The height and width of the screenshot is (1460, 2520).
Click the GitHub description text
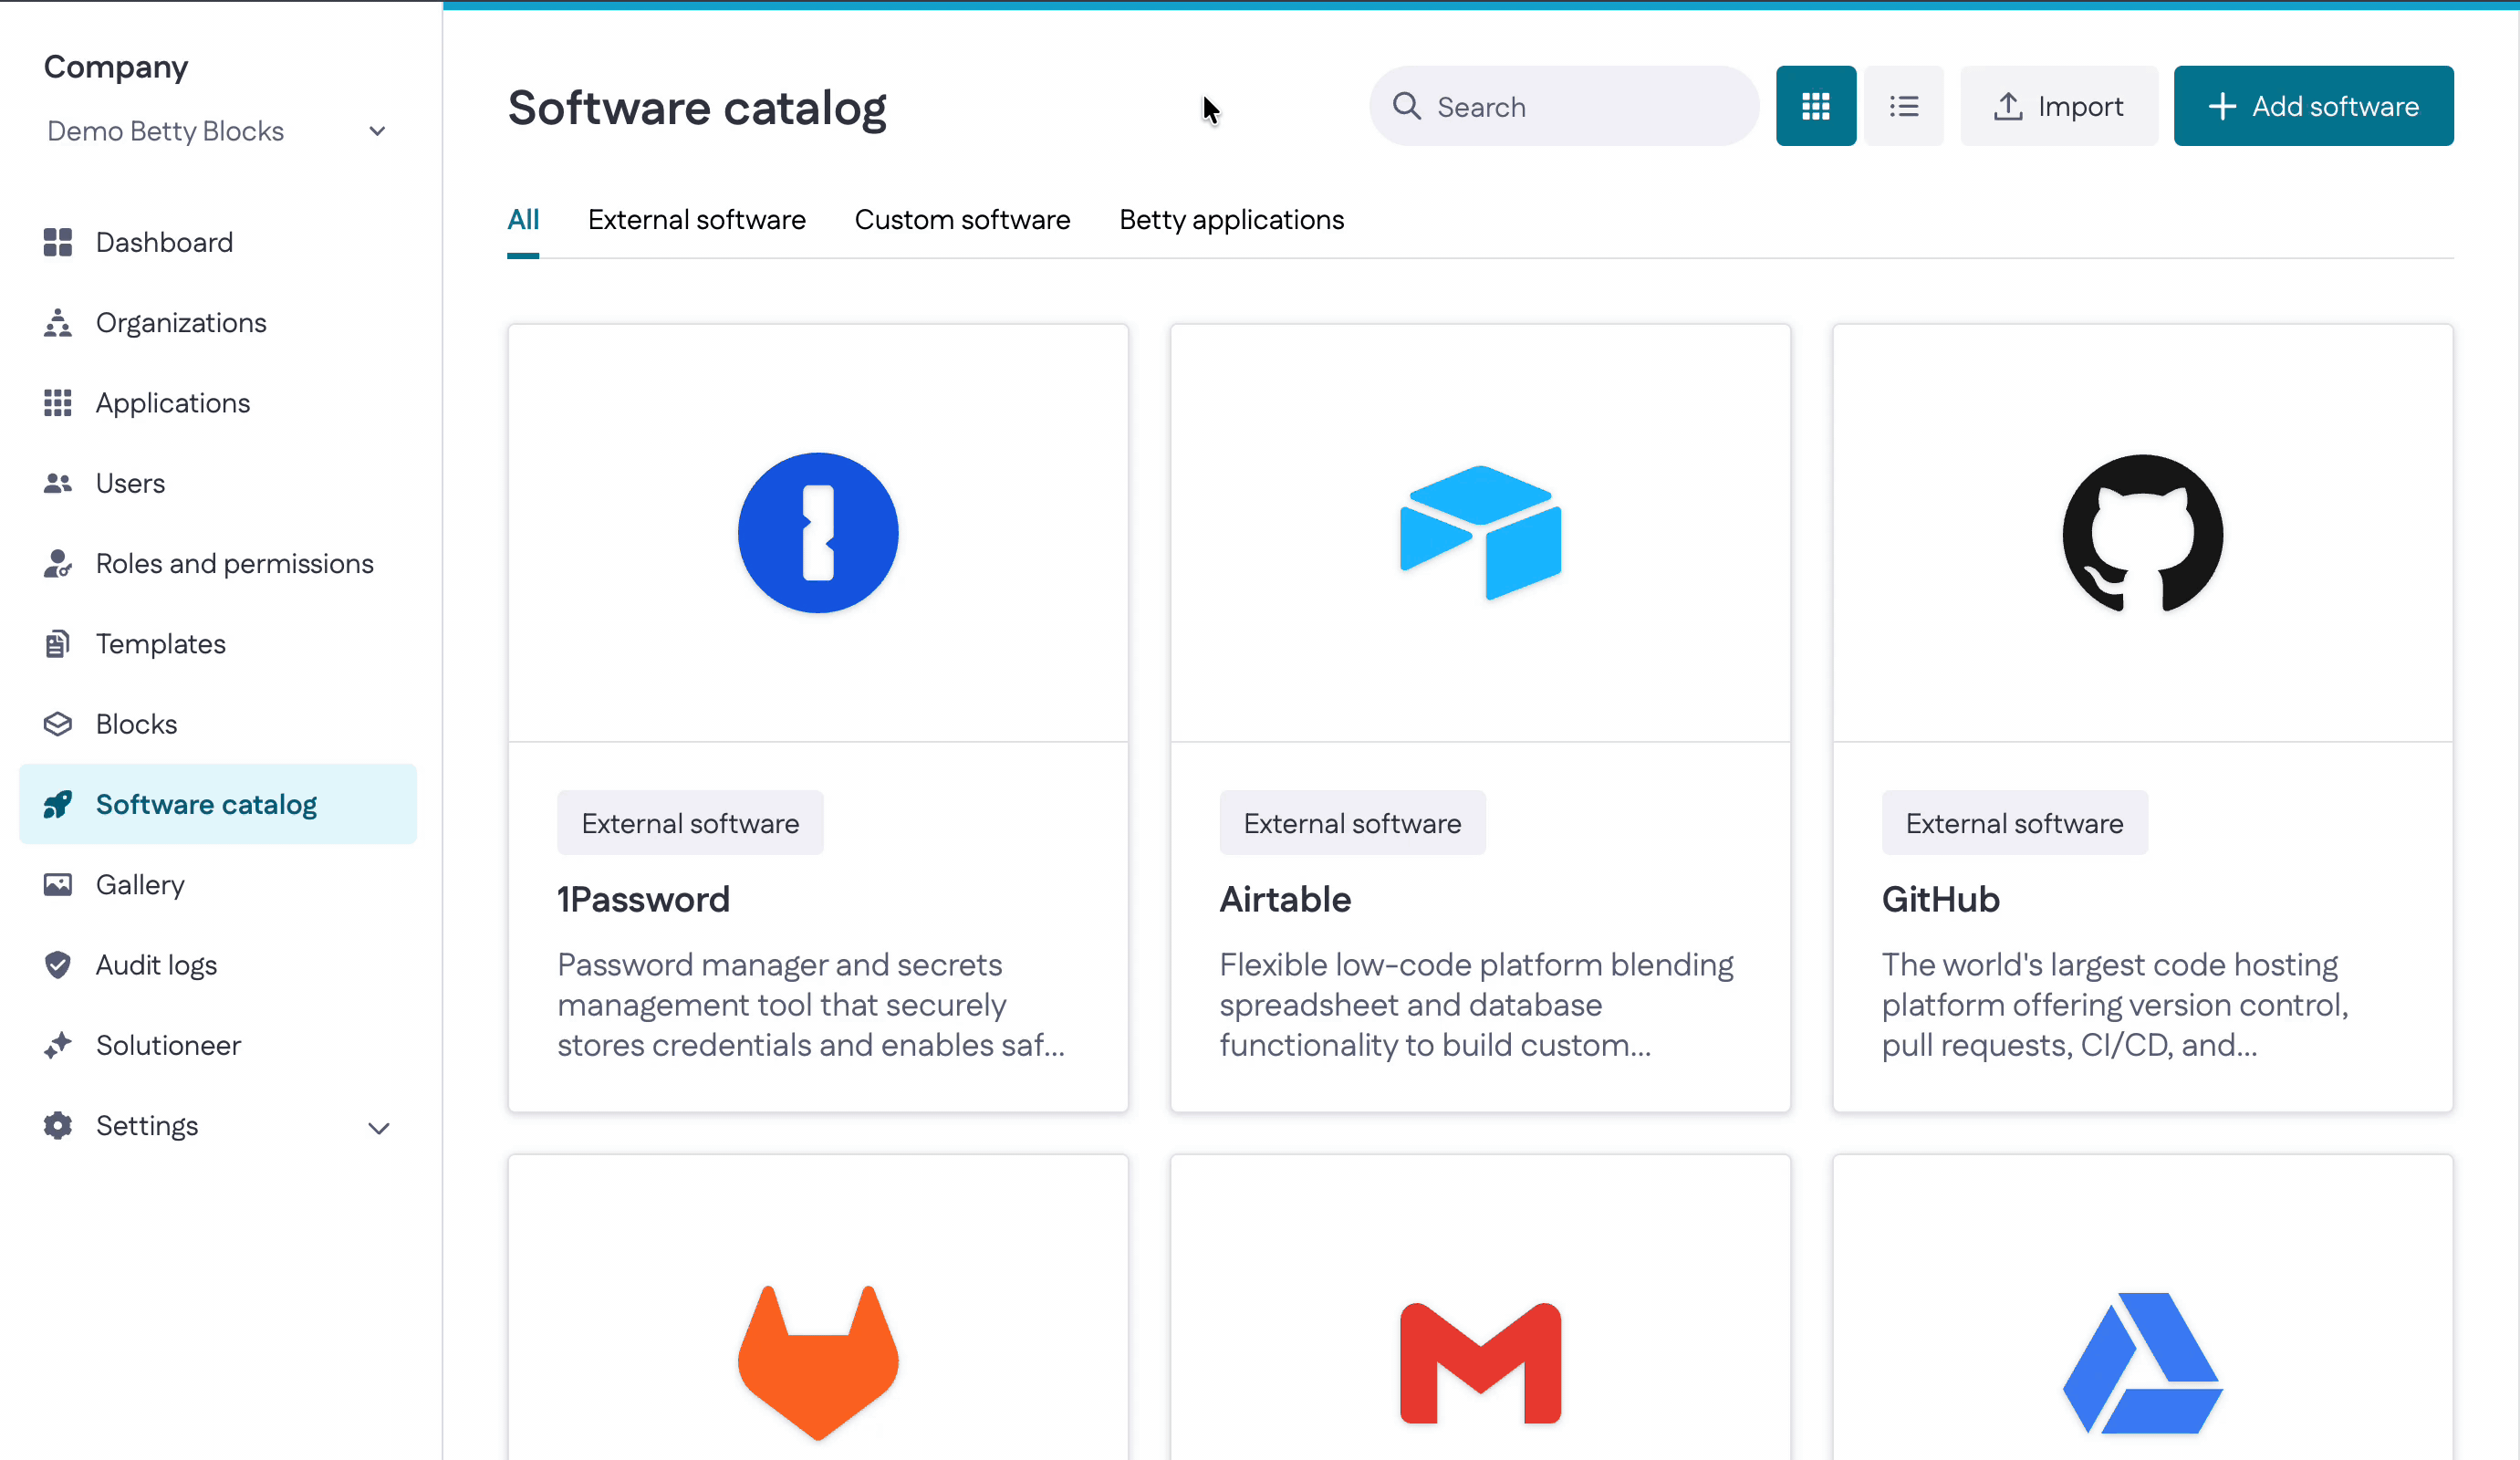point(2115,1004)
